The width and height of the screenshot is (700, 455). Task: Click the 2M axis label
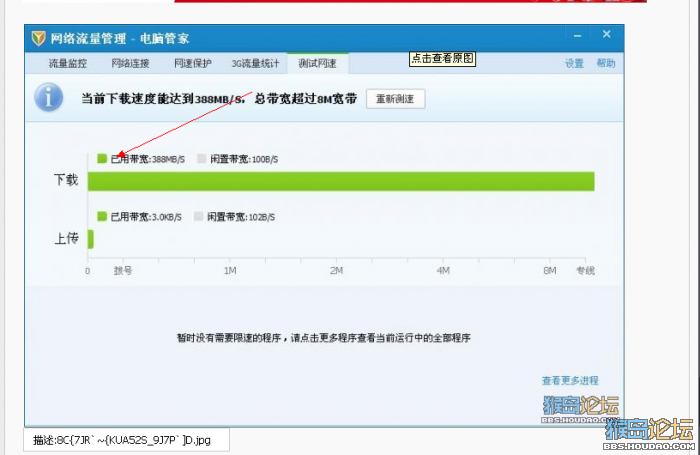(337, 271)
